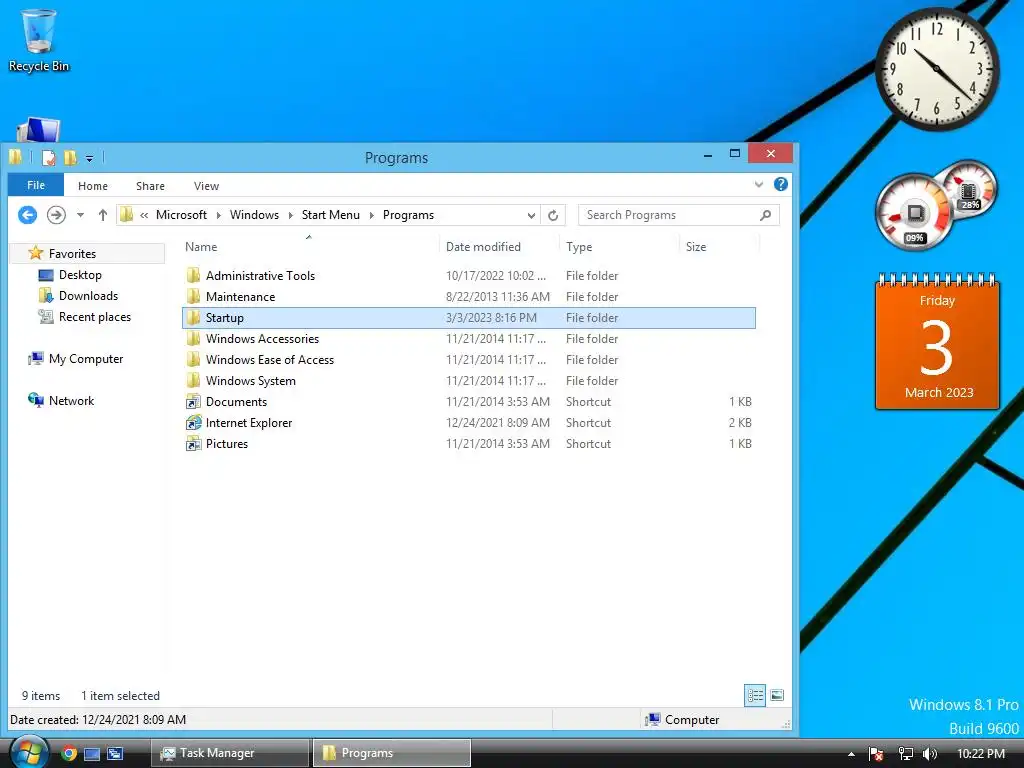Open Explorer Help icon
Screen dimensions: 1024x768
coord(780,184)
